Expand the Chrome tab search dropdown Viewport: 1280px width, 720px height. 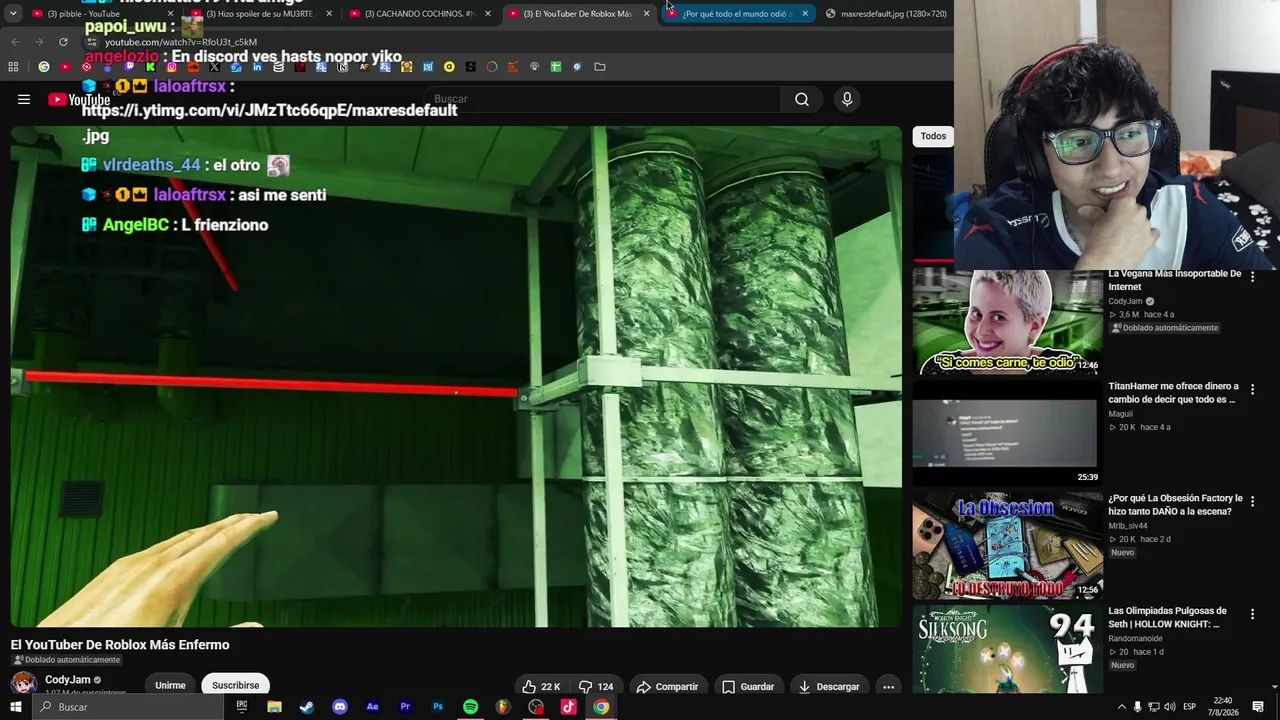click(13, 13)
